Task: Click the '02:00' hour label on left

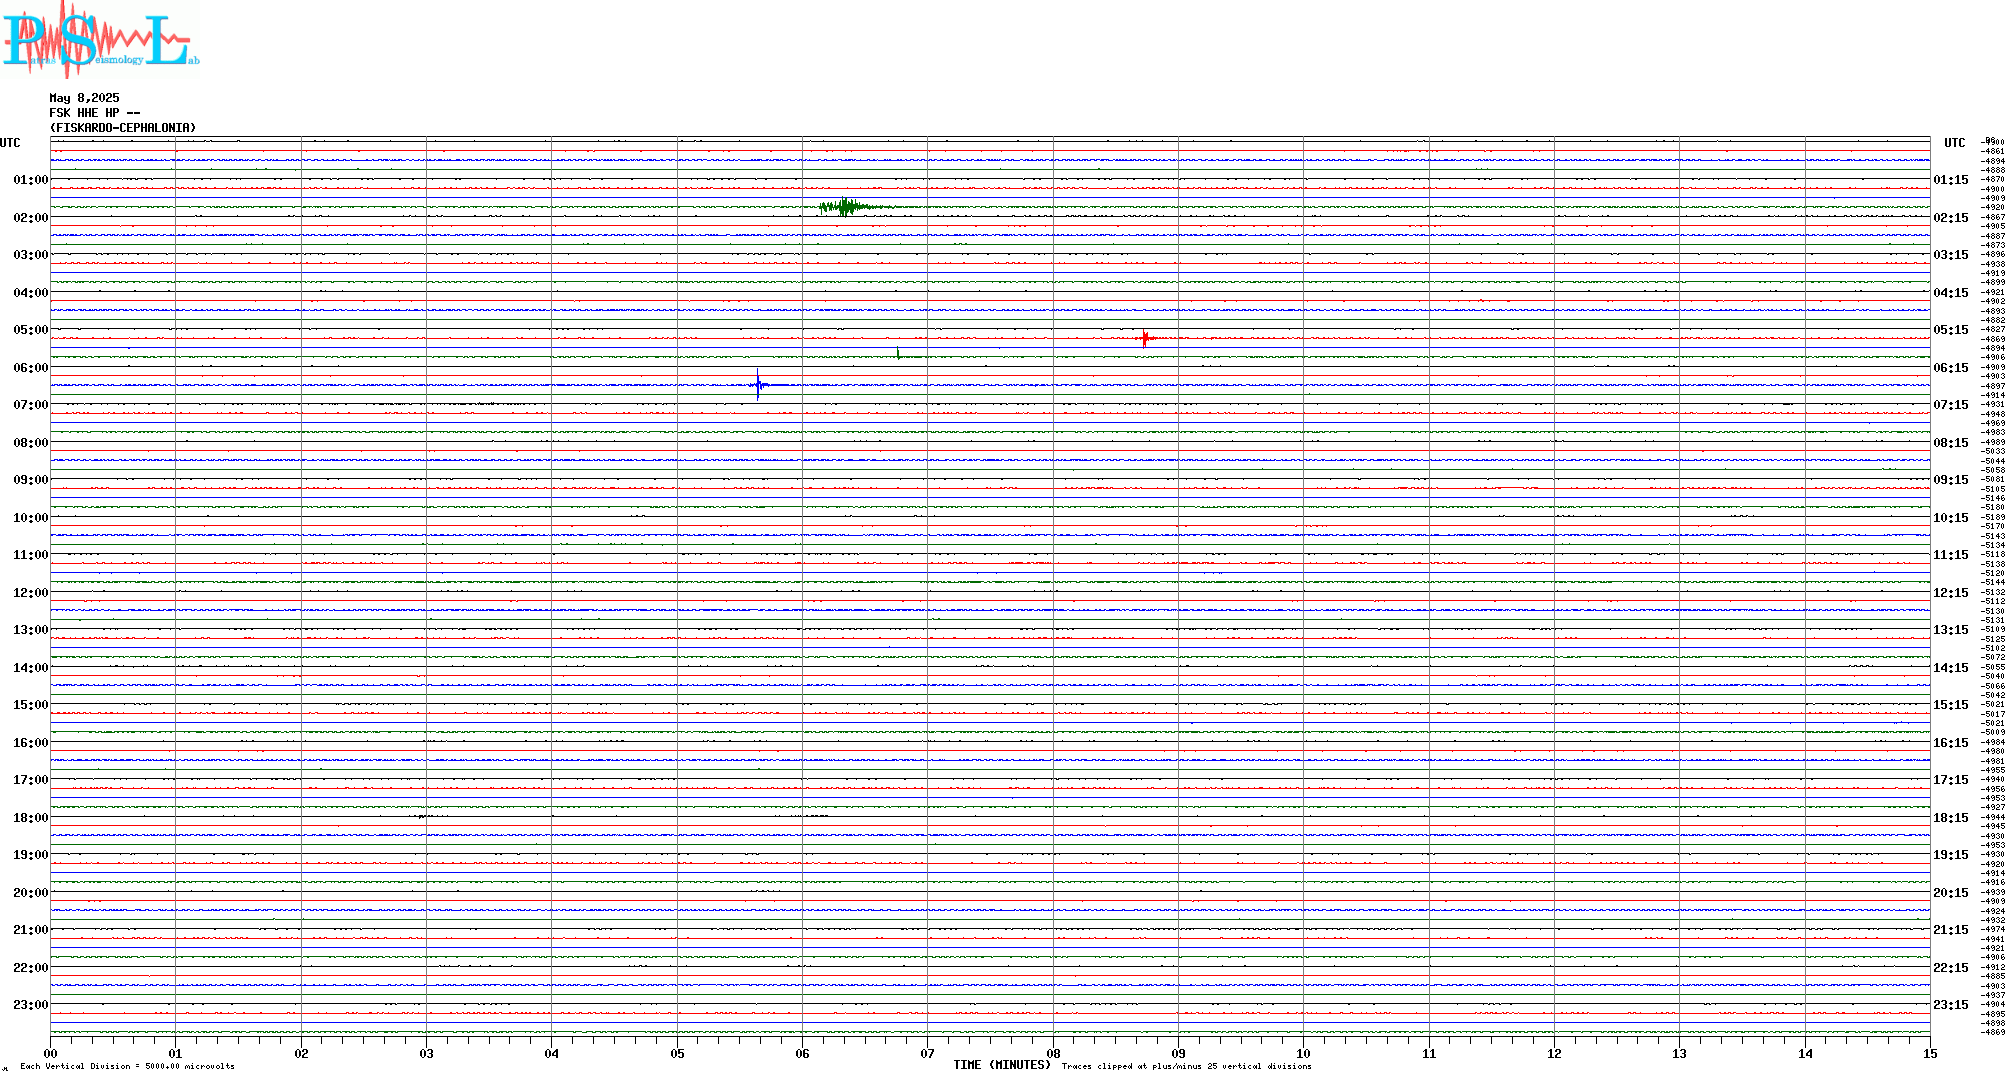Action: [x=31, y=218]
